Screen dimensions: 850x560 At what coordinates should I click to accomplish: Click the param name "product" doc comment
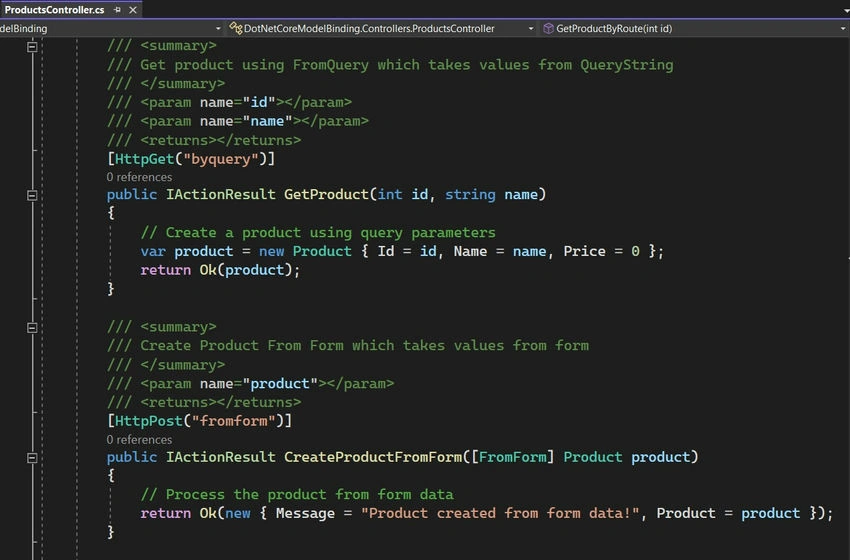250,383
